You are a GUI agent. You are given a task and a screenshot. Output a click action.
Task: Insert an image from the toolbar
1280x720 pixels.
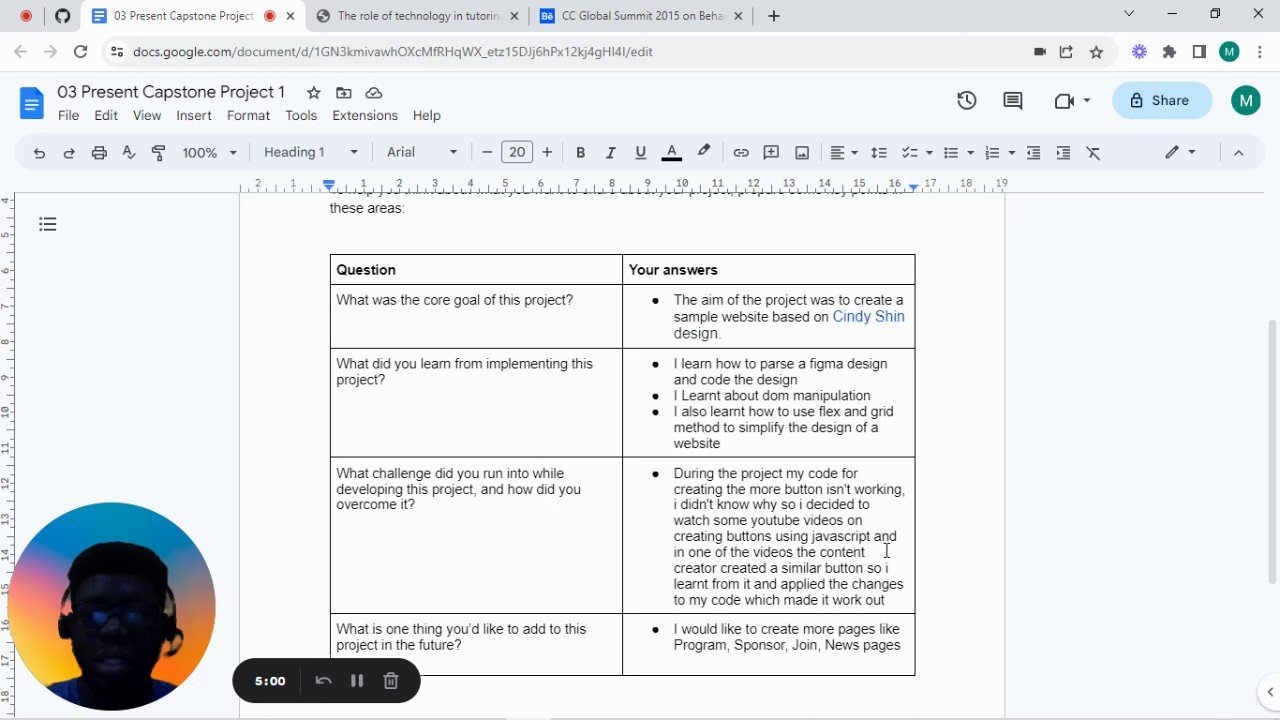[802, 153]
